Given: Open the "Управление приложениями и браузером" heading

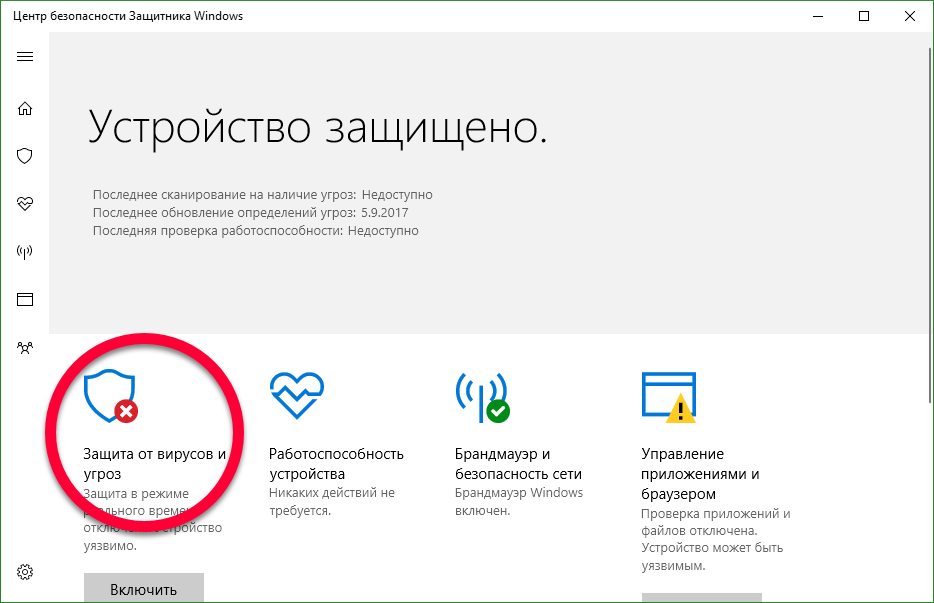Looking at the screenshot, I should coord(700,474).
